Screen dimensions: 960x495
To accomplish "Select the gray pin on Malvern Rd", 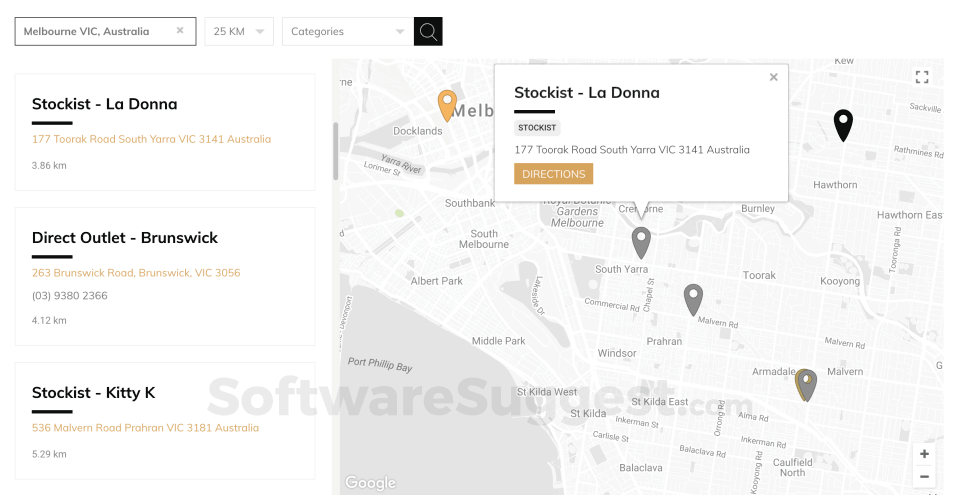I will pos(693,300).
